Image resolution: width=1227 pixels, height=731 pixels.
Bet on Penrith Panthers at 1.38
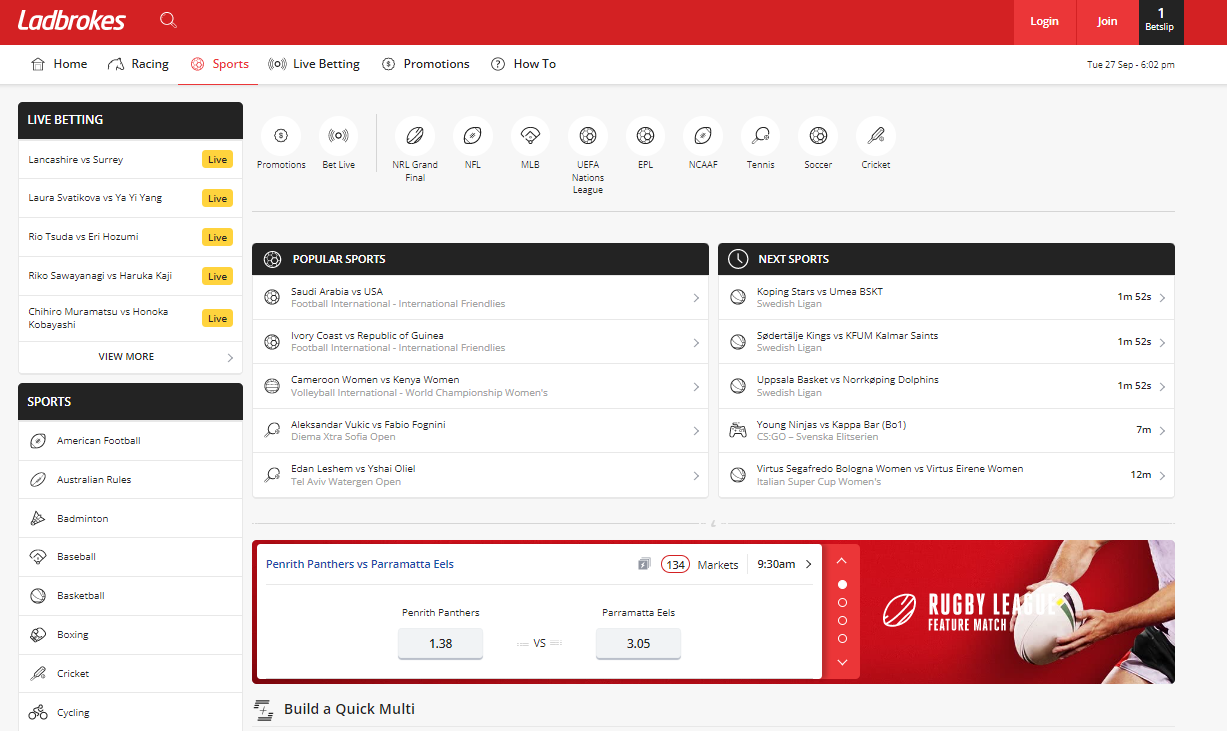tap(440, 643)
